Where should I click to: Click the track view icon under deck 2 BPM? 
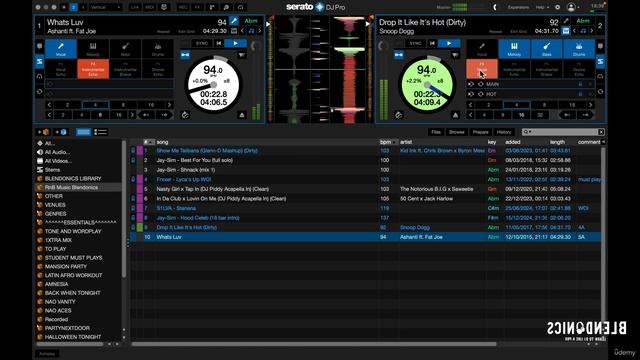566,31
